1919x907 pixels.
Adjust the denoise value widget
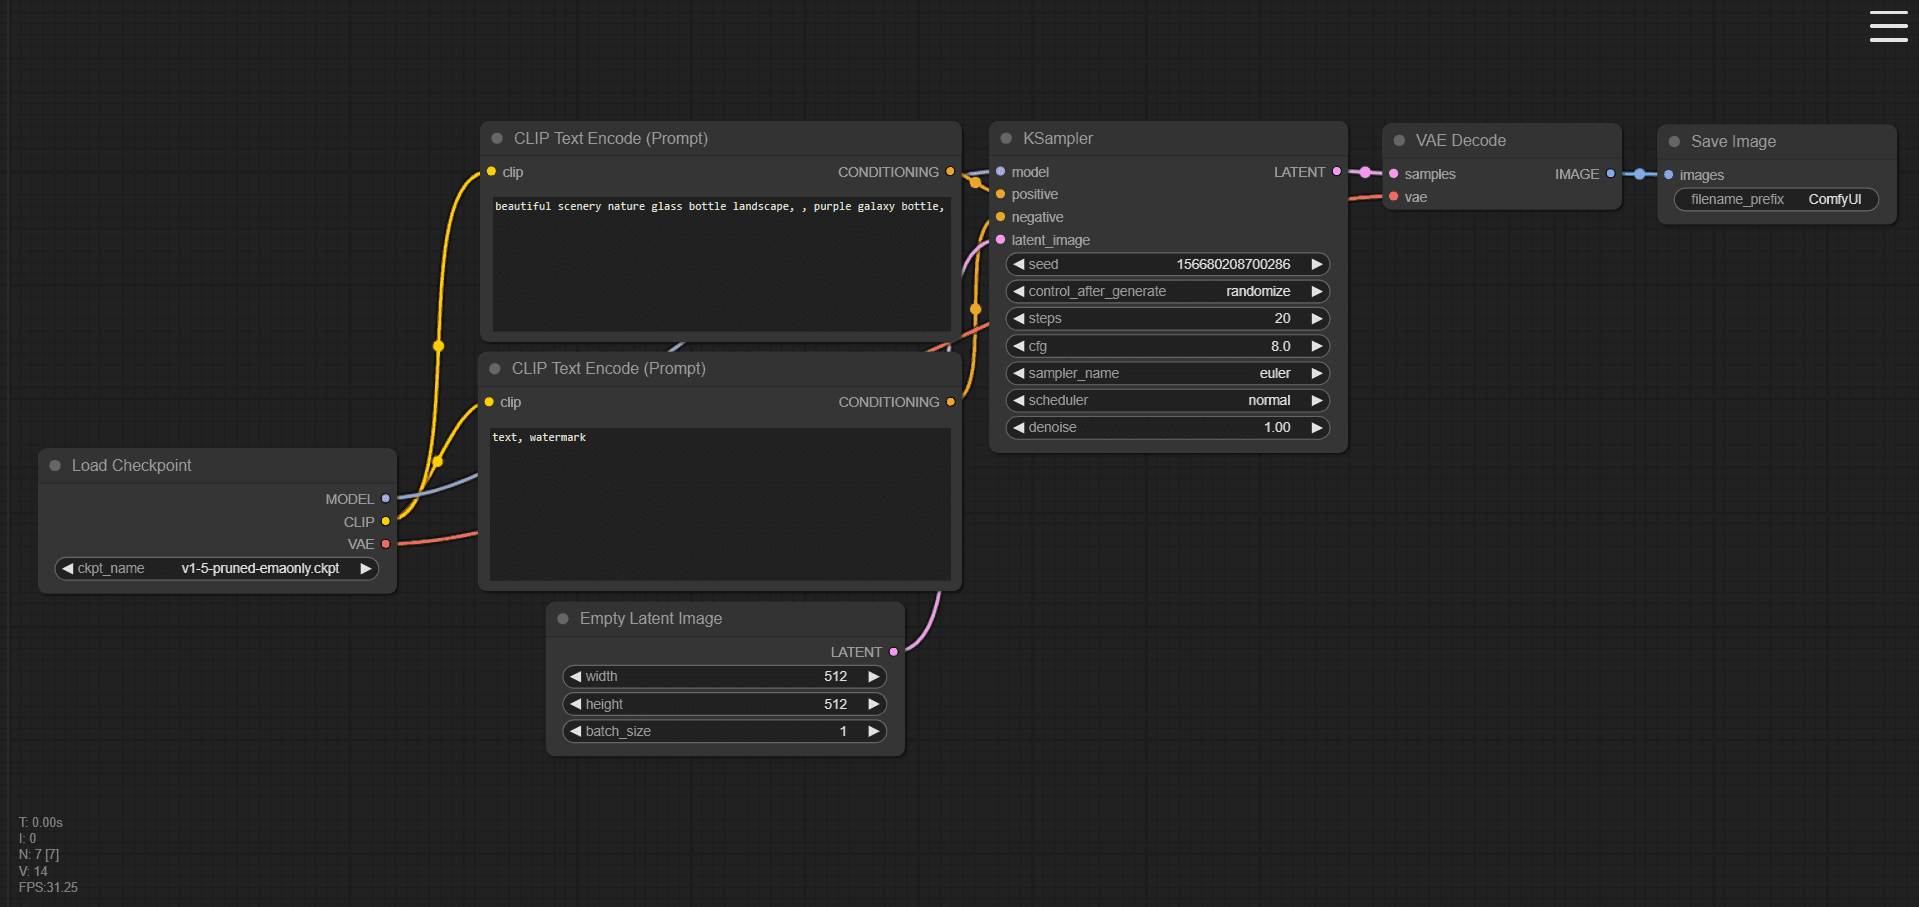(x=1166, y=427)
